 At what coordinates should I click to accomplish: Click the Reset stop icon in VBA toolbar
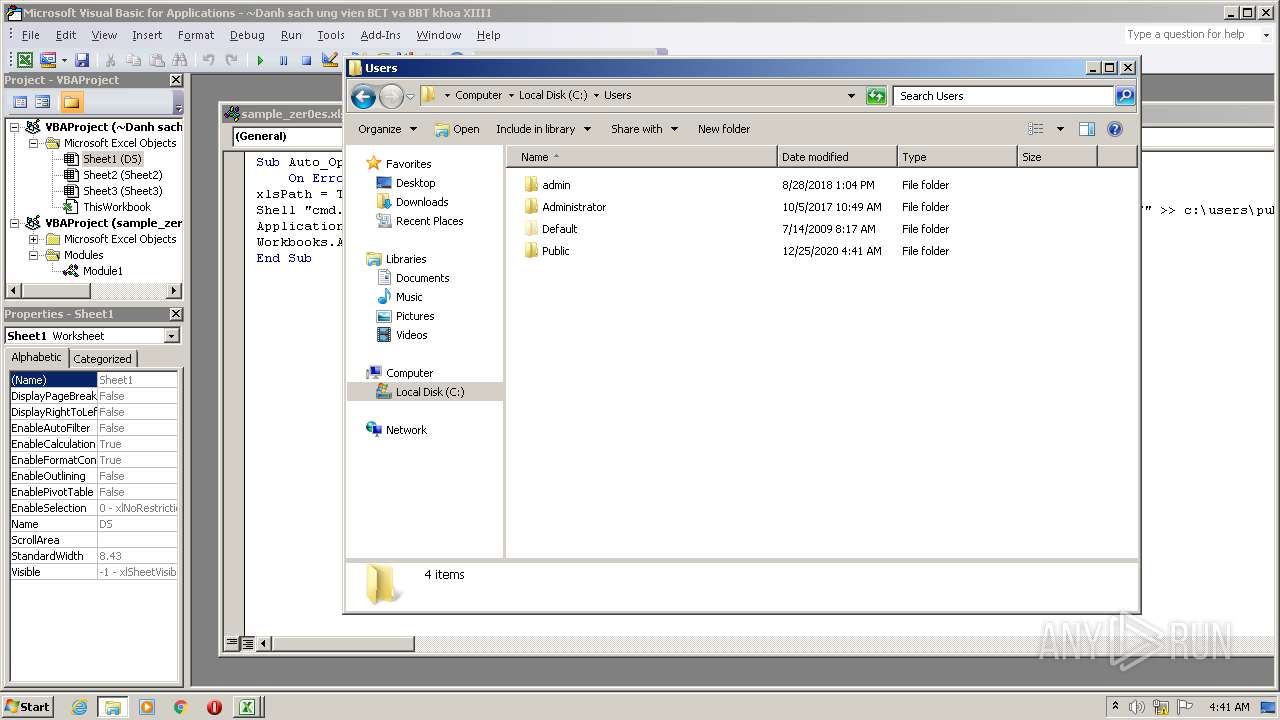[x=306, y=60]
